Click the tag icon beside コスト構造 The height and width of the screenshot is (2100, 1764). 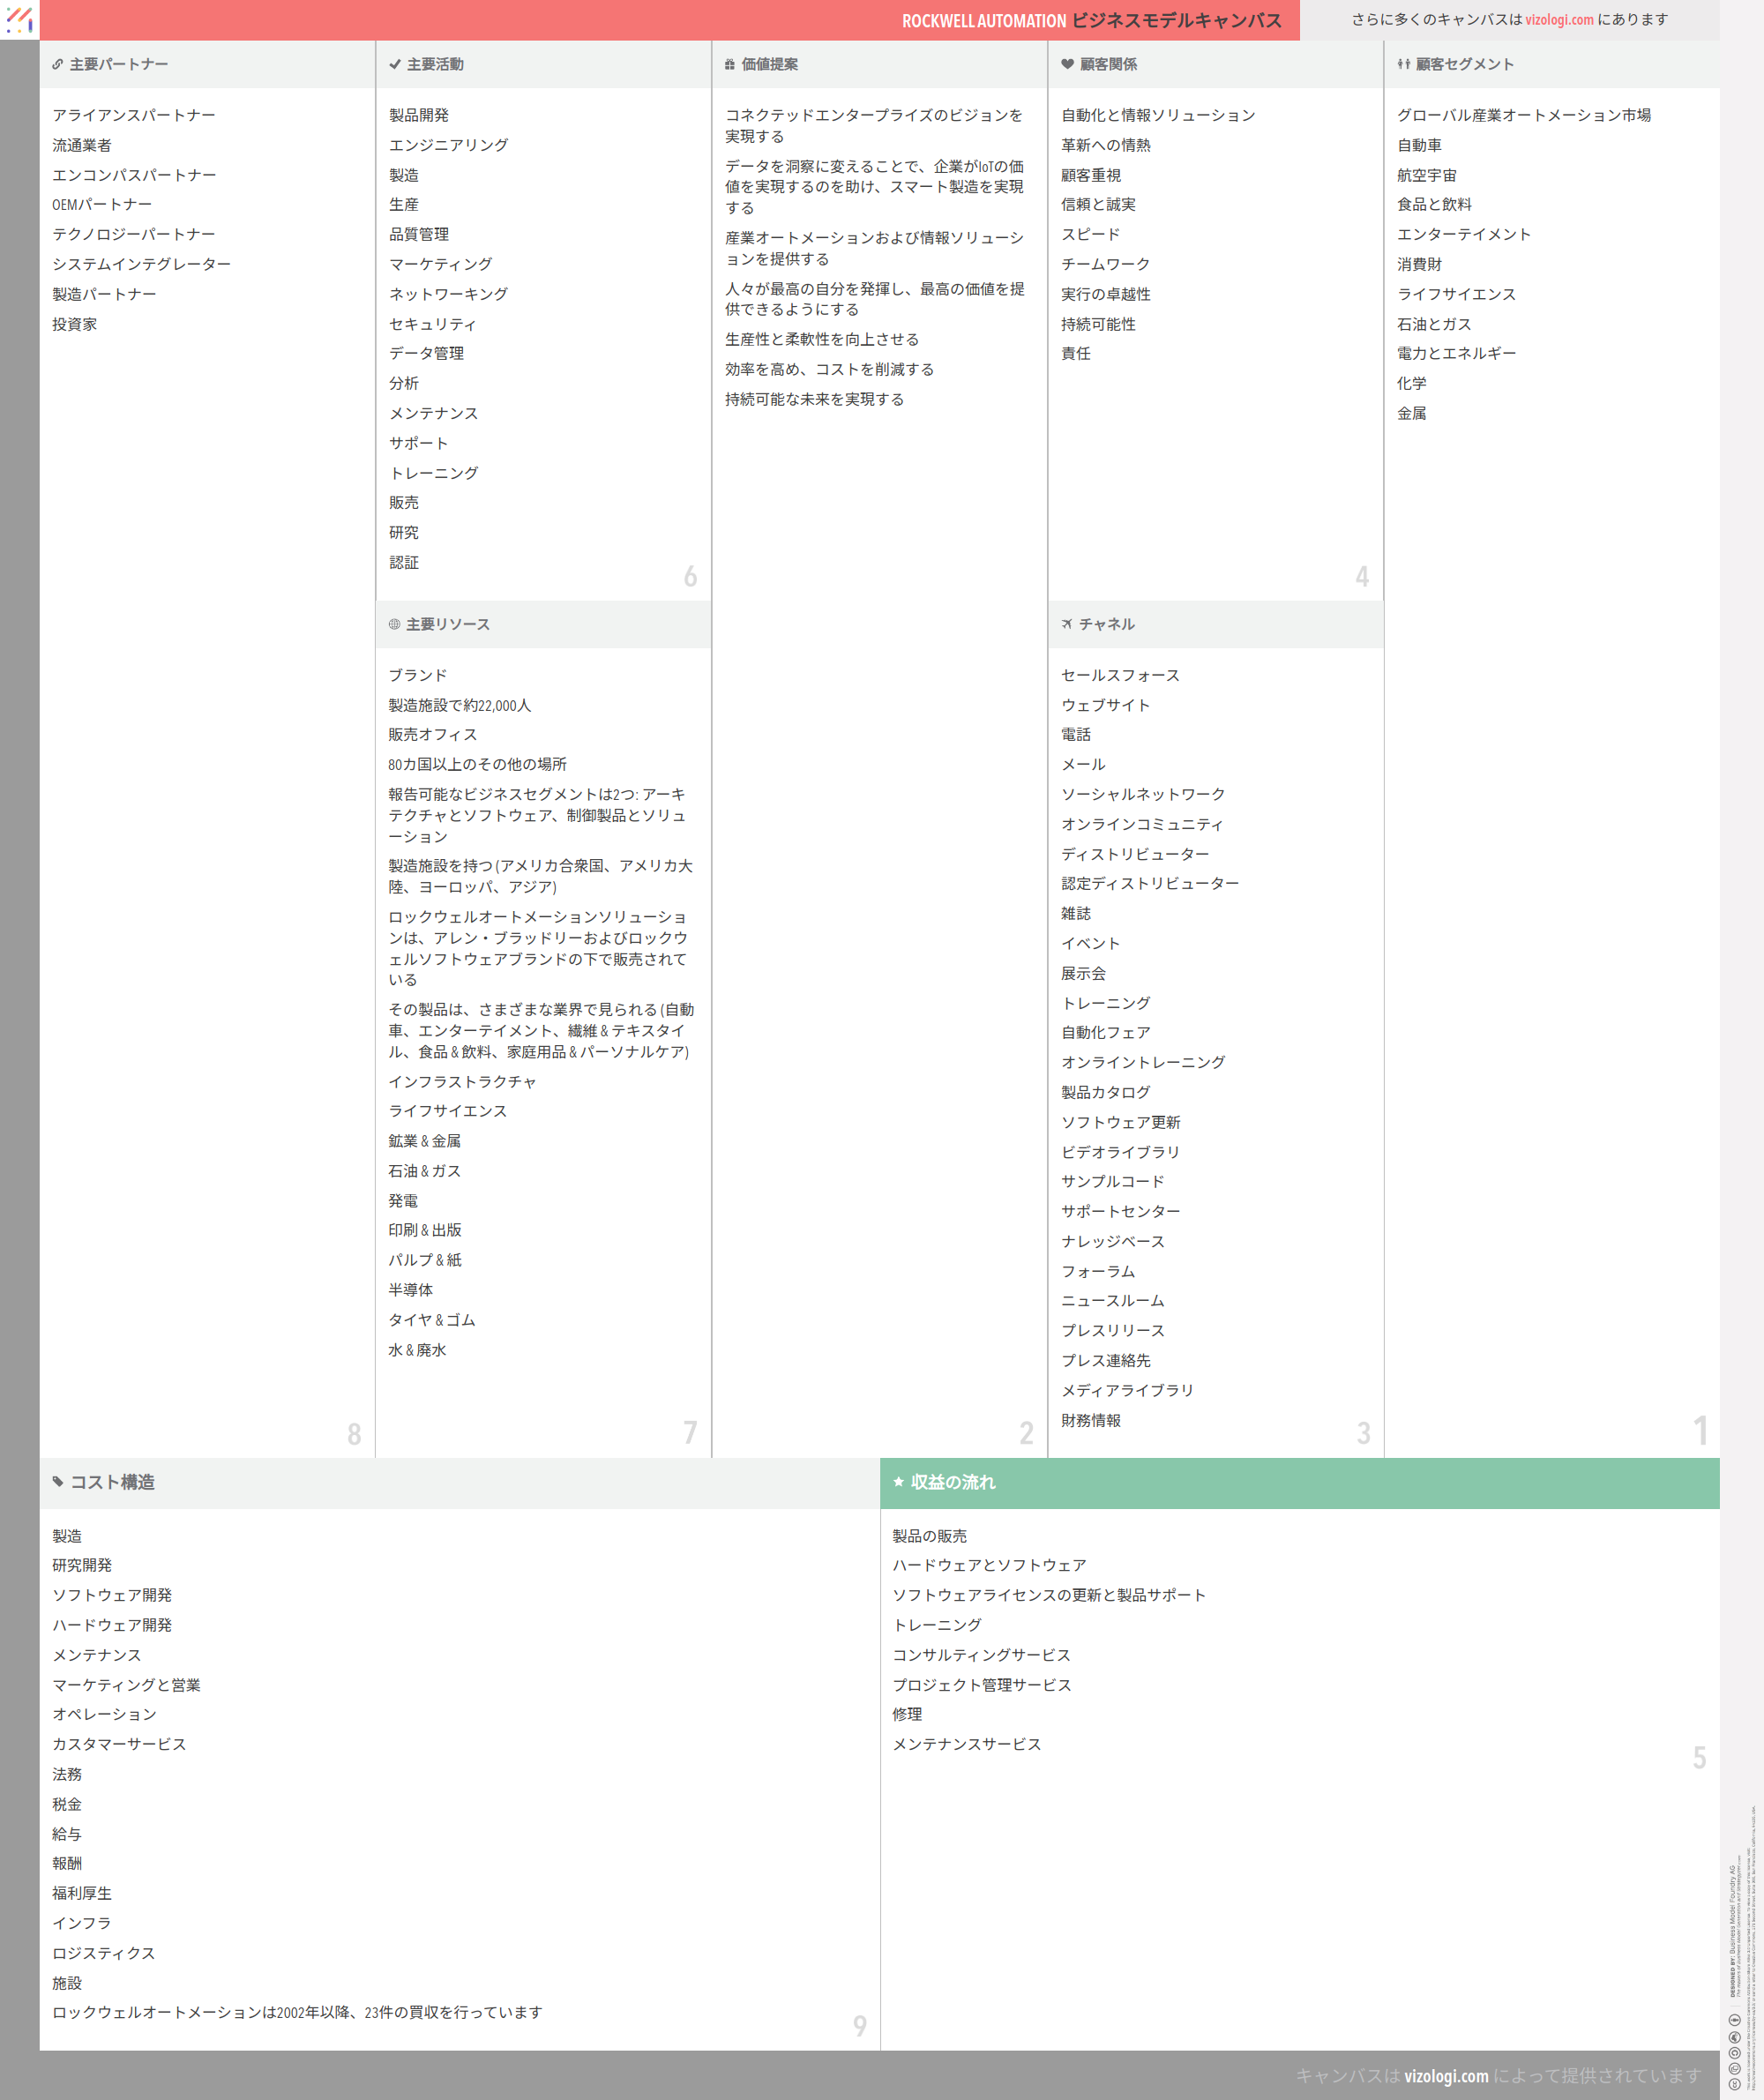coord(58,1482)
